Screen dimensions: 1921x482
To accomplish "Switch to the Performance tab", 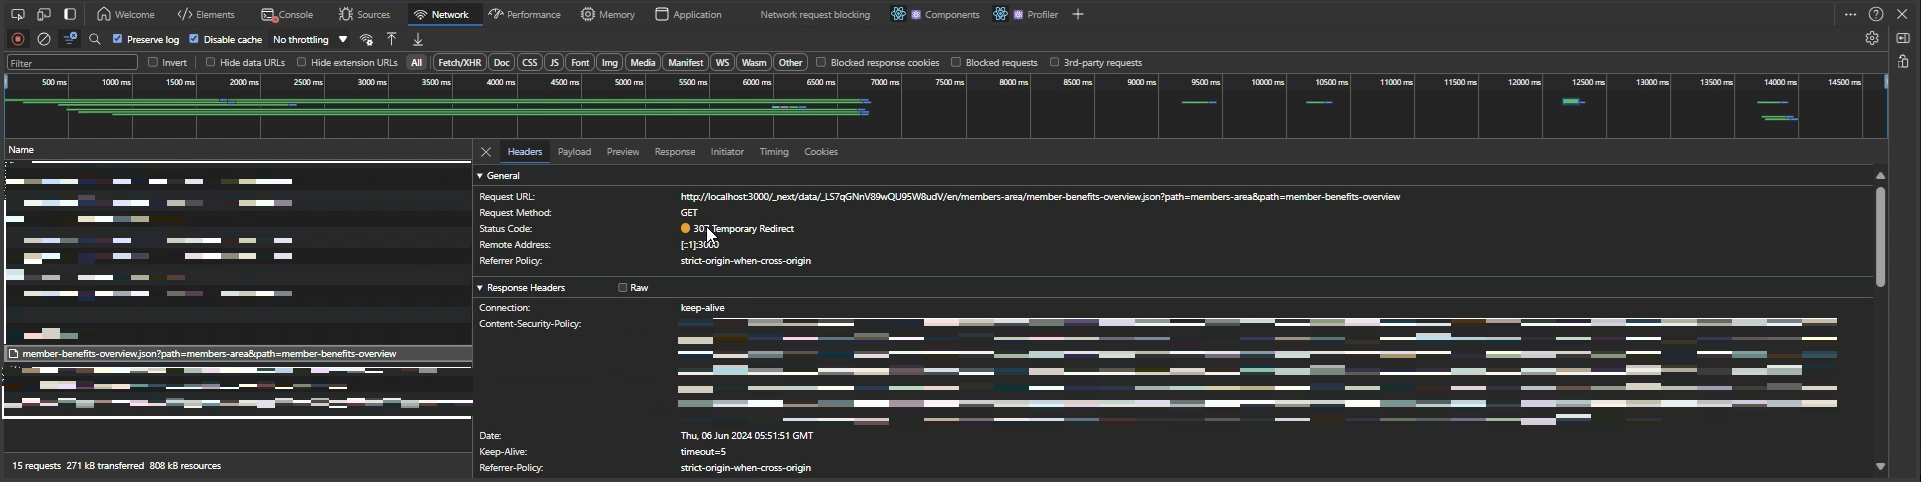I will point(525,14).
